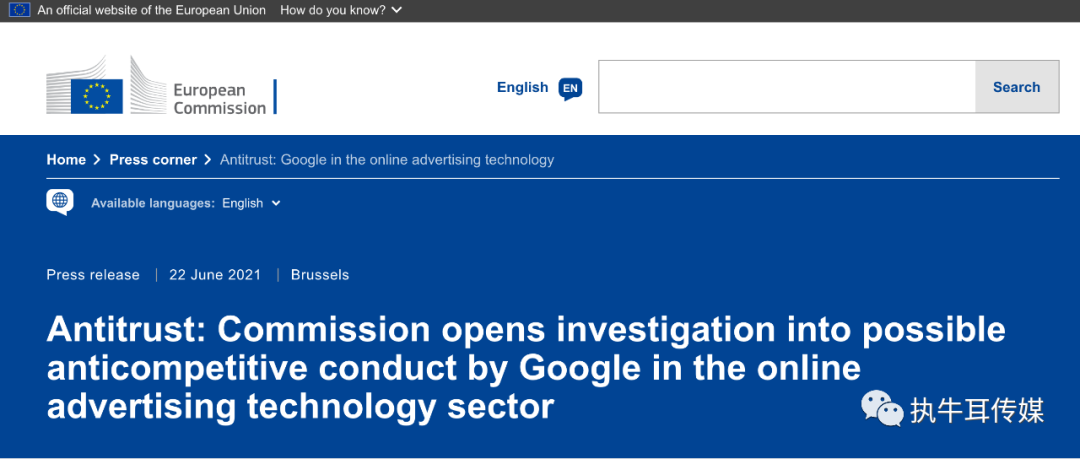Open the Available languages English dropdown

coord(251,203)
